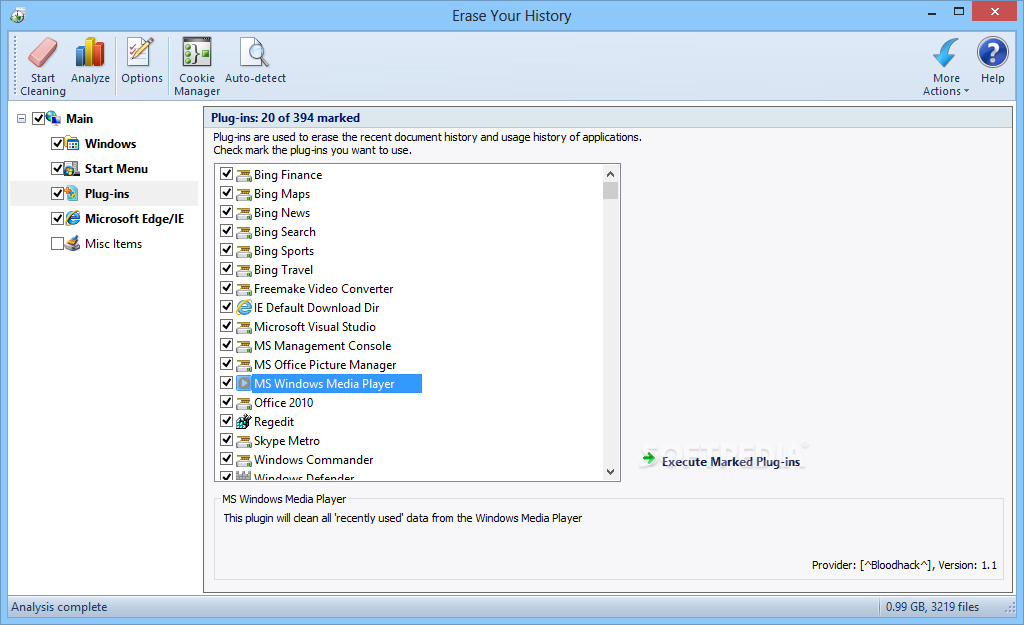Click the Windows Commander plug-in icon
This screenshot has width=1024, height=625.
coord(244,460)
